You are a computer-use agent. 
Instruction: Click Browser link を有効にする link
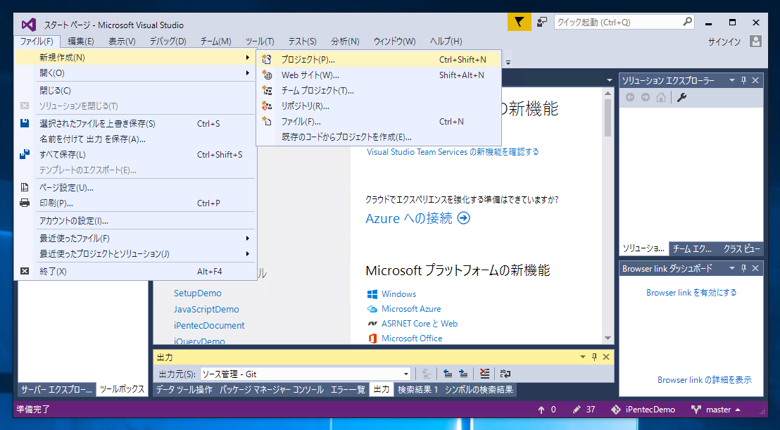691,293
